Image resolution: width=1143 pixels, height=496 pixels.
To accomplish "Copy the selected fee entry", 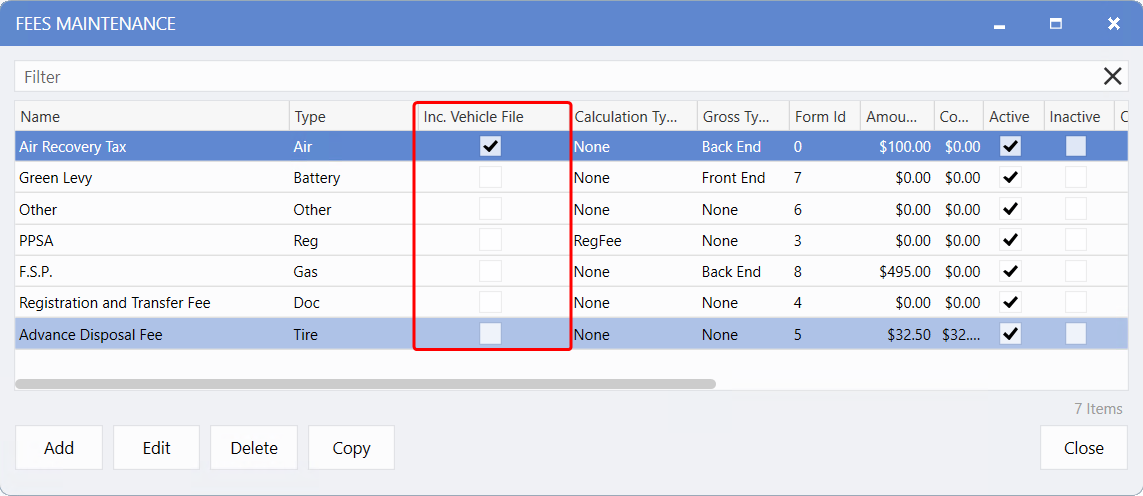I will click(x=351, y=448).
